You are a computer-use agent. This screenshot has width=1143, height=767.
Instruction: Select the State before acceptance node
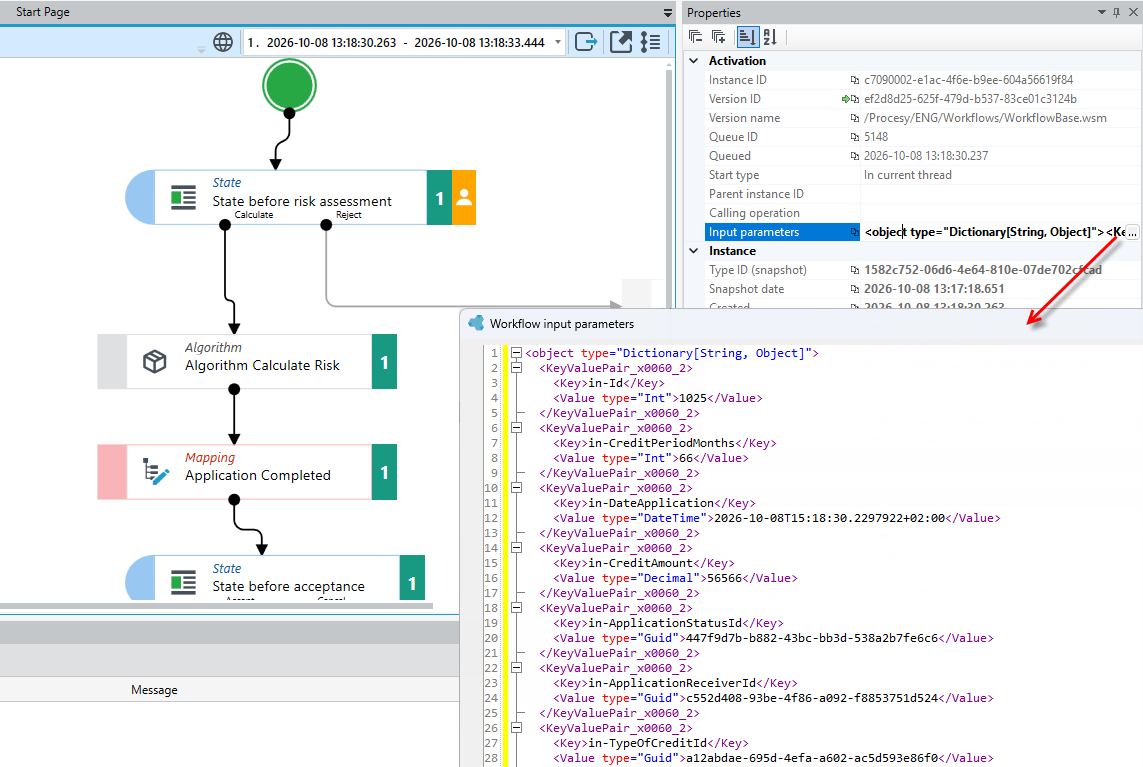coord(275,578)
